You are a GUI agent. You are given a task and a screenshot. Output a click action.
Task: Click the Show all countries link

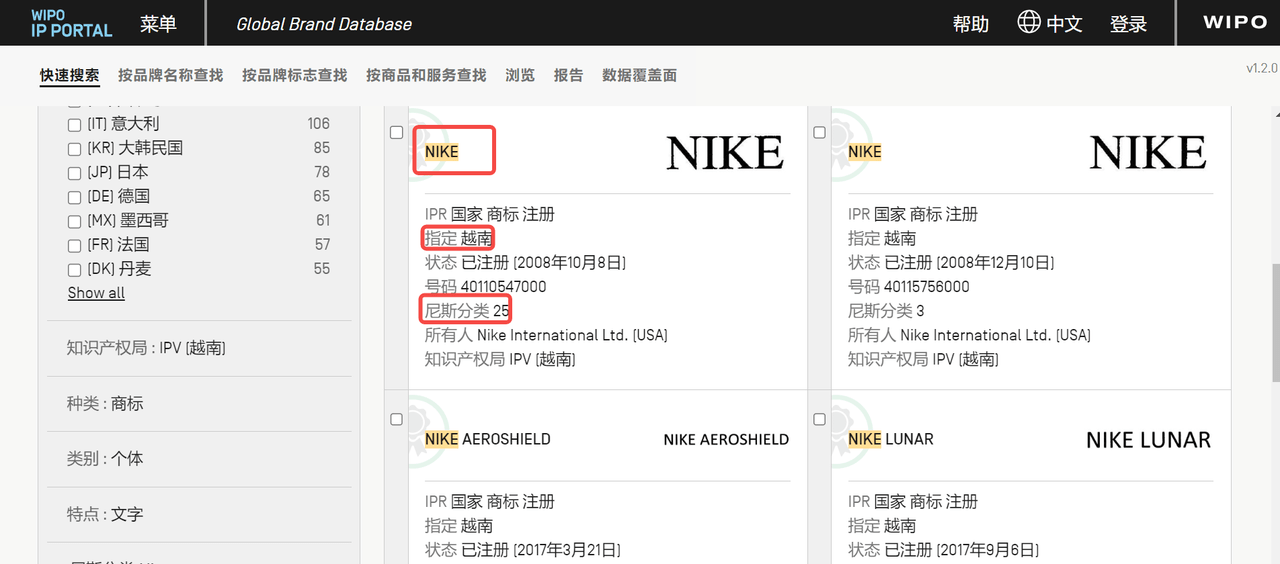pos(96,293)
